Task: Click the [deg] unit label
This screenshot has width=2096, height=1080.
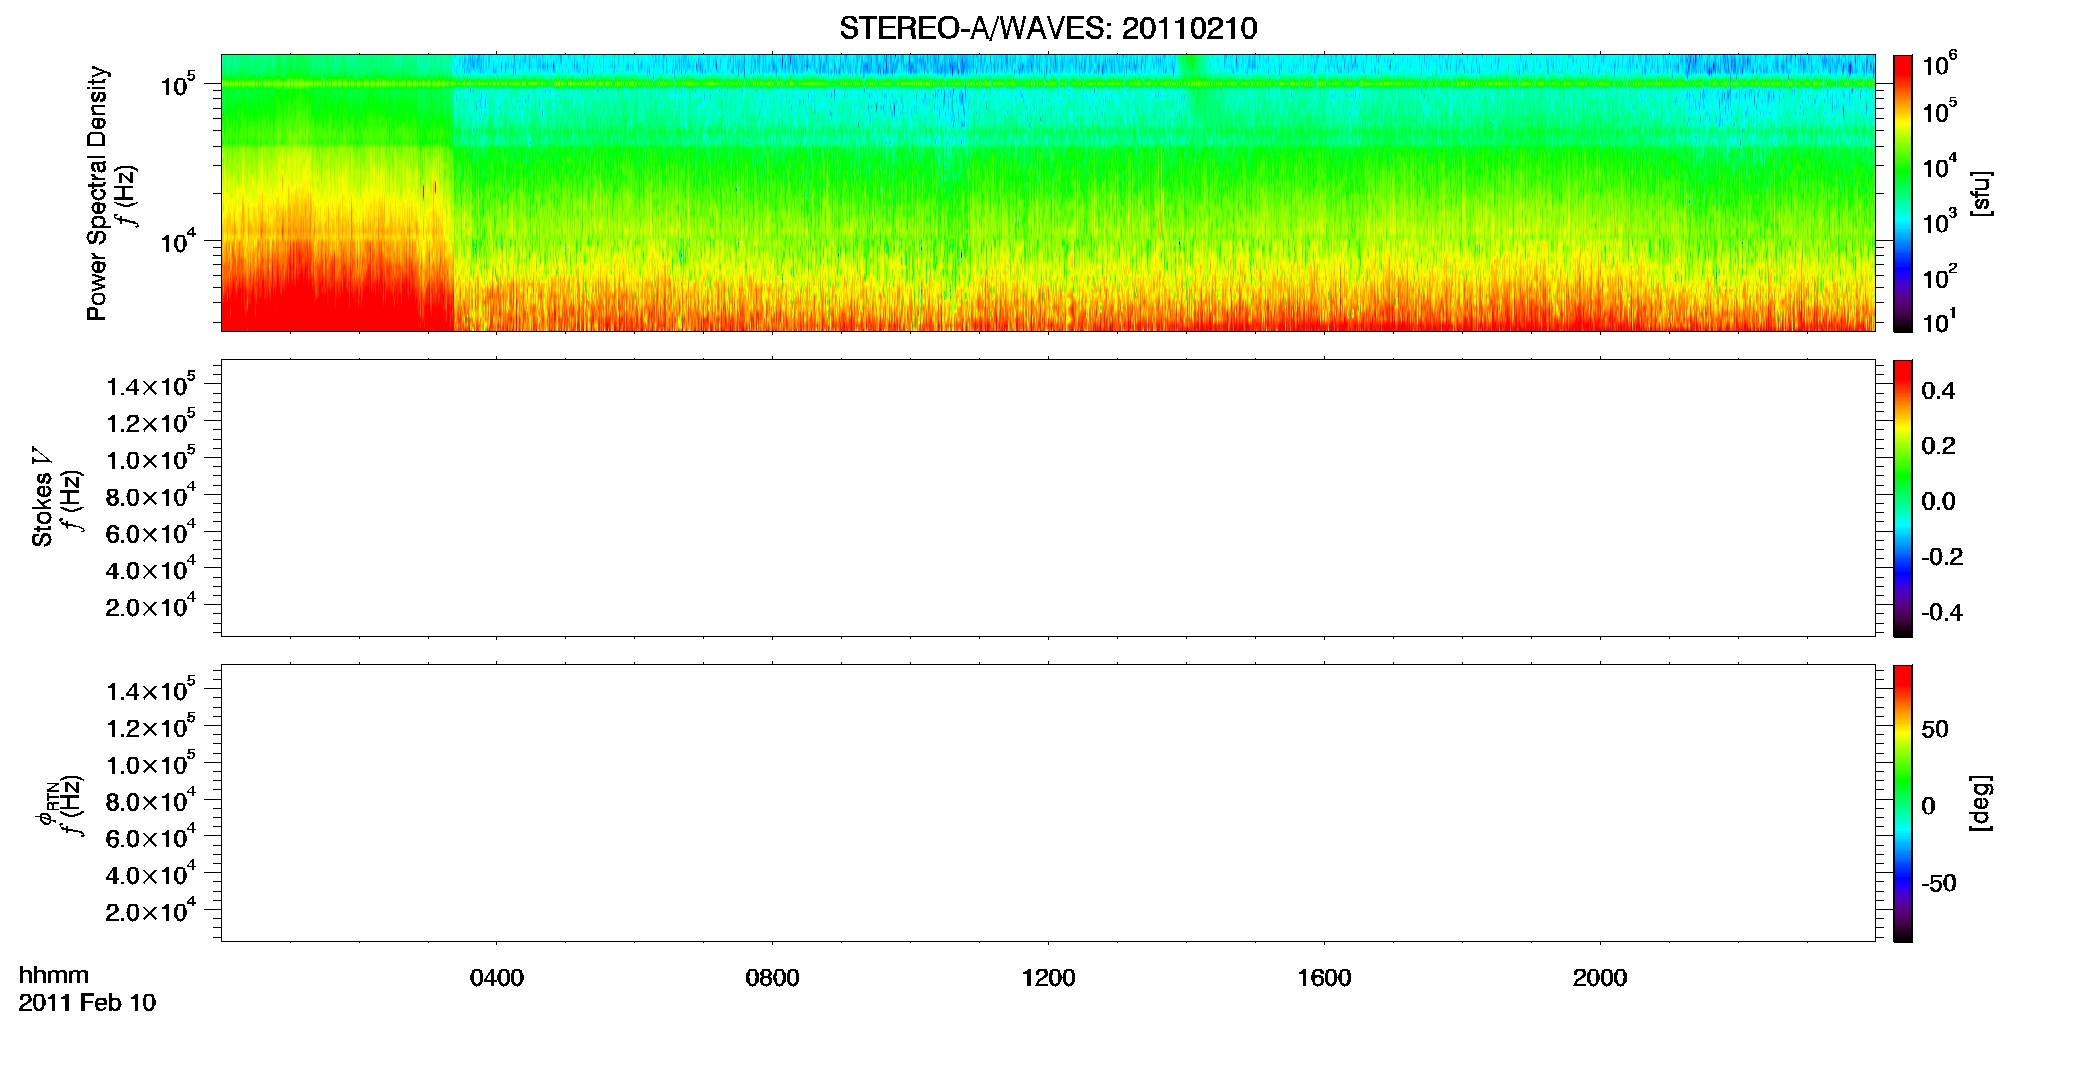Action: 1980,803
